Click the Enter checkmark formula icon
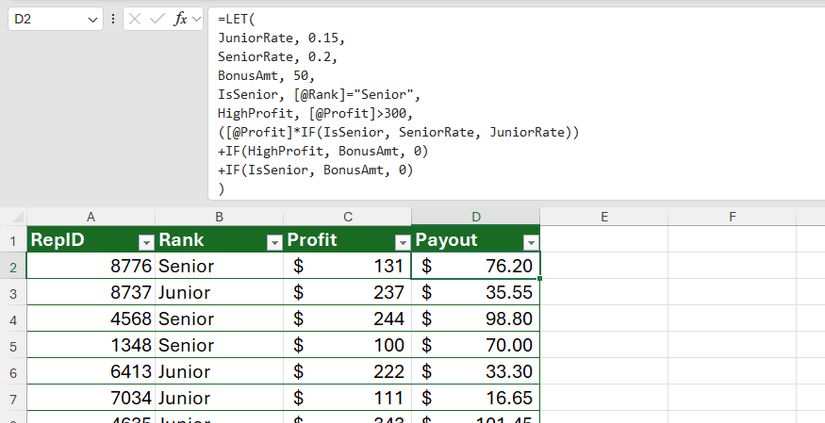Viewport: 825px width, 423px height. coord(157,19)
